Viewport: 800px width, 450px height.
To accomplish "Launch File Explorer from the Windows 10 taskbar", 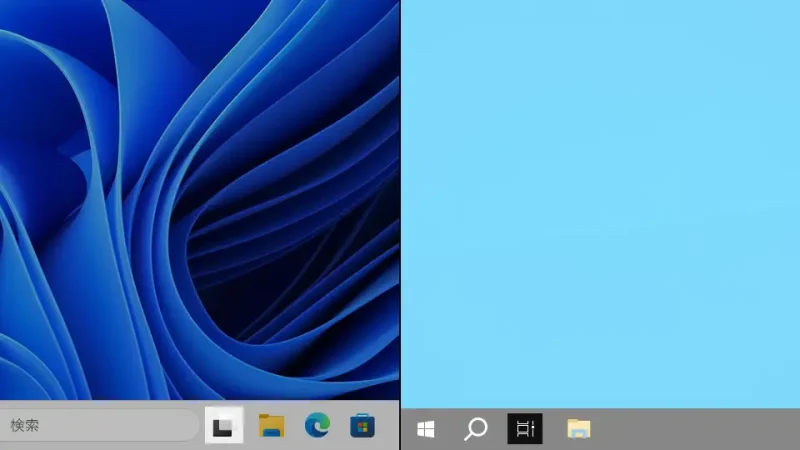I will (579, 429).
